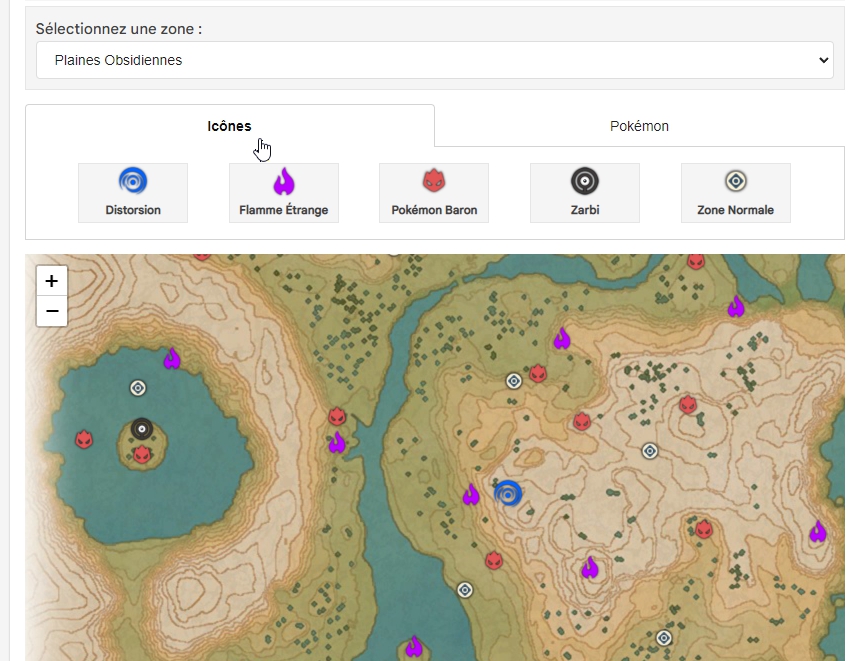857x661 pixels.
Task: Open the zone selection dropdown showing Plaines Obsidiennes
Action: click(x=435, y=60)
